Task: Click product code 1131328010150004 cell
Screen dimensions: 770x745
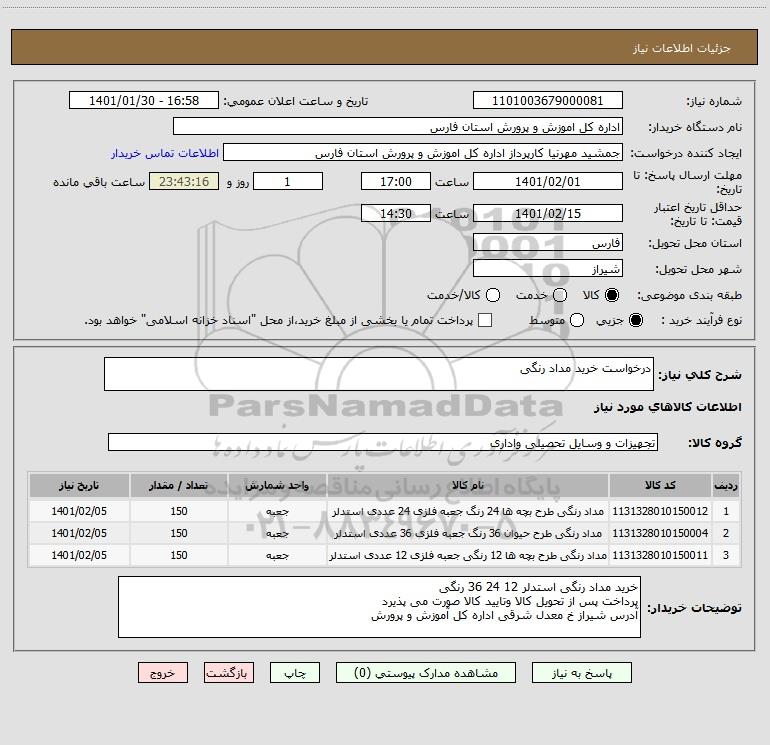Action: tap(660, 533)
